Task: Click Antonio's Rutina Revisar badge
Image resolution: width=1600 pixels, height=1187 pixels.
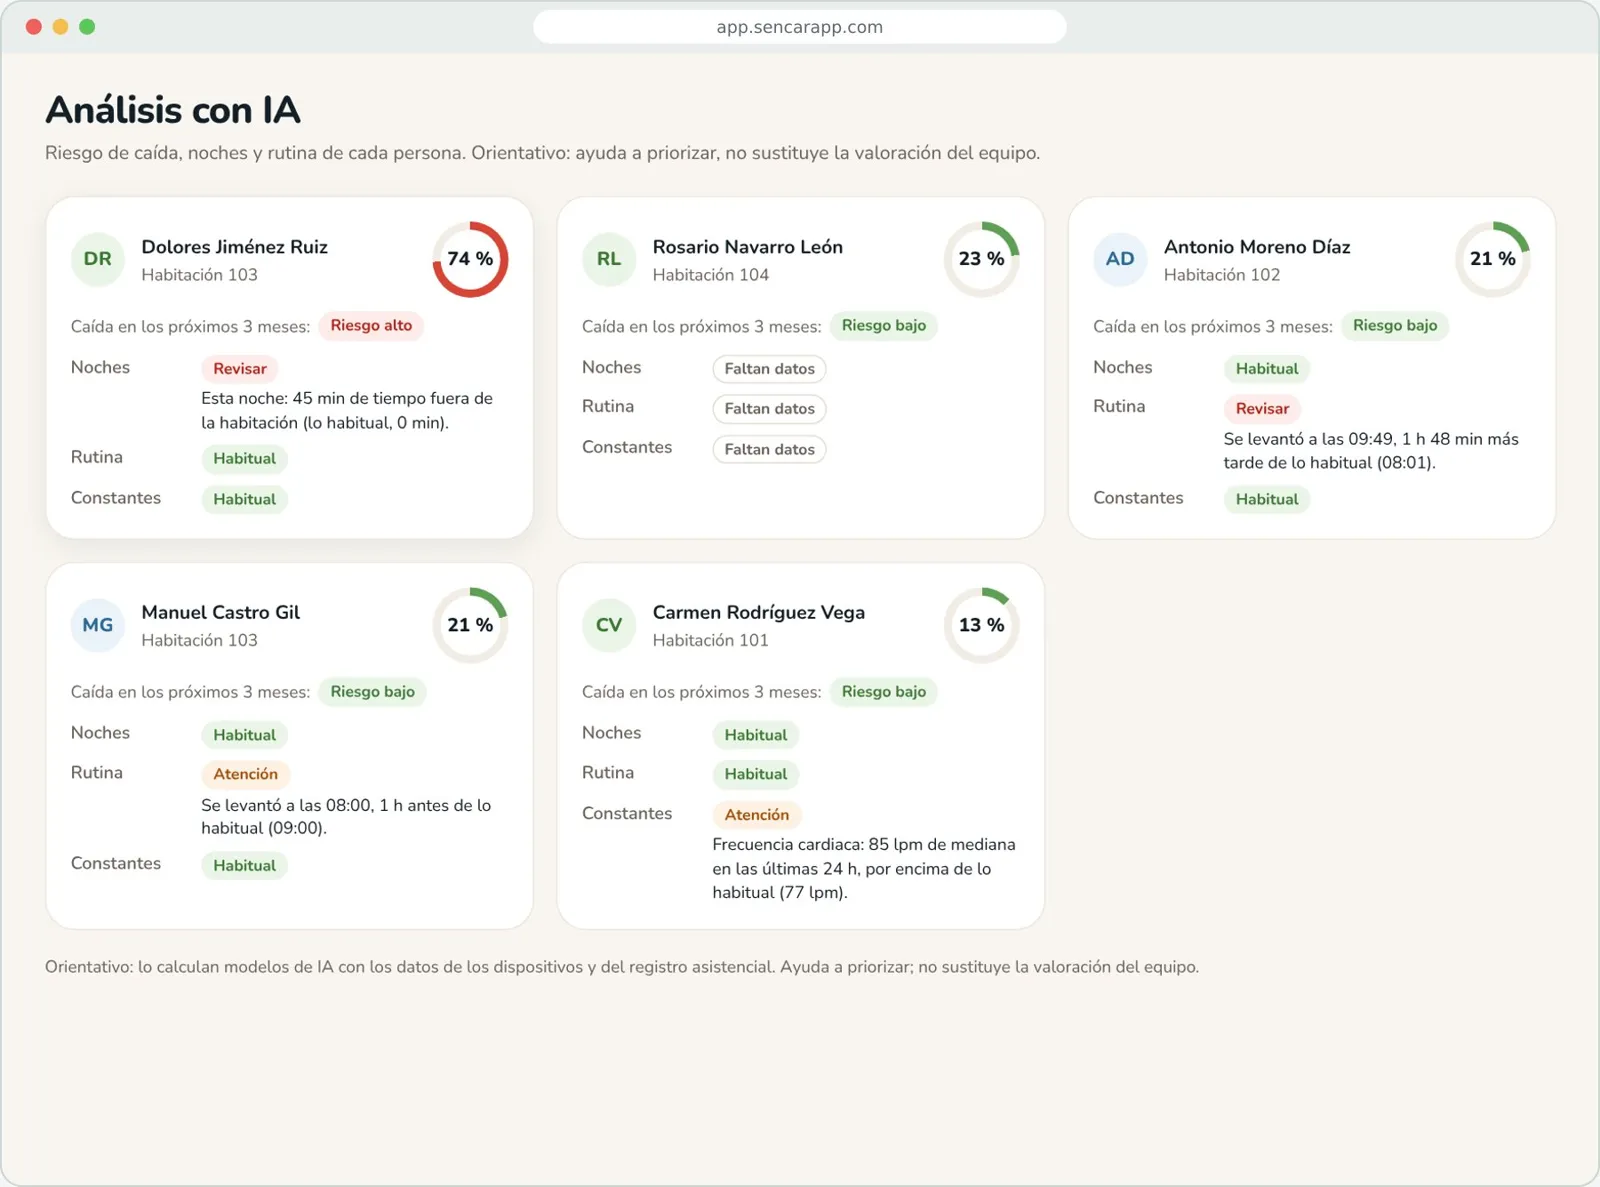Action: pos(1262,409)
